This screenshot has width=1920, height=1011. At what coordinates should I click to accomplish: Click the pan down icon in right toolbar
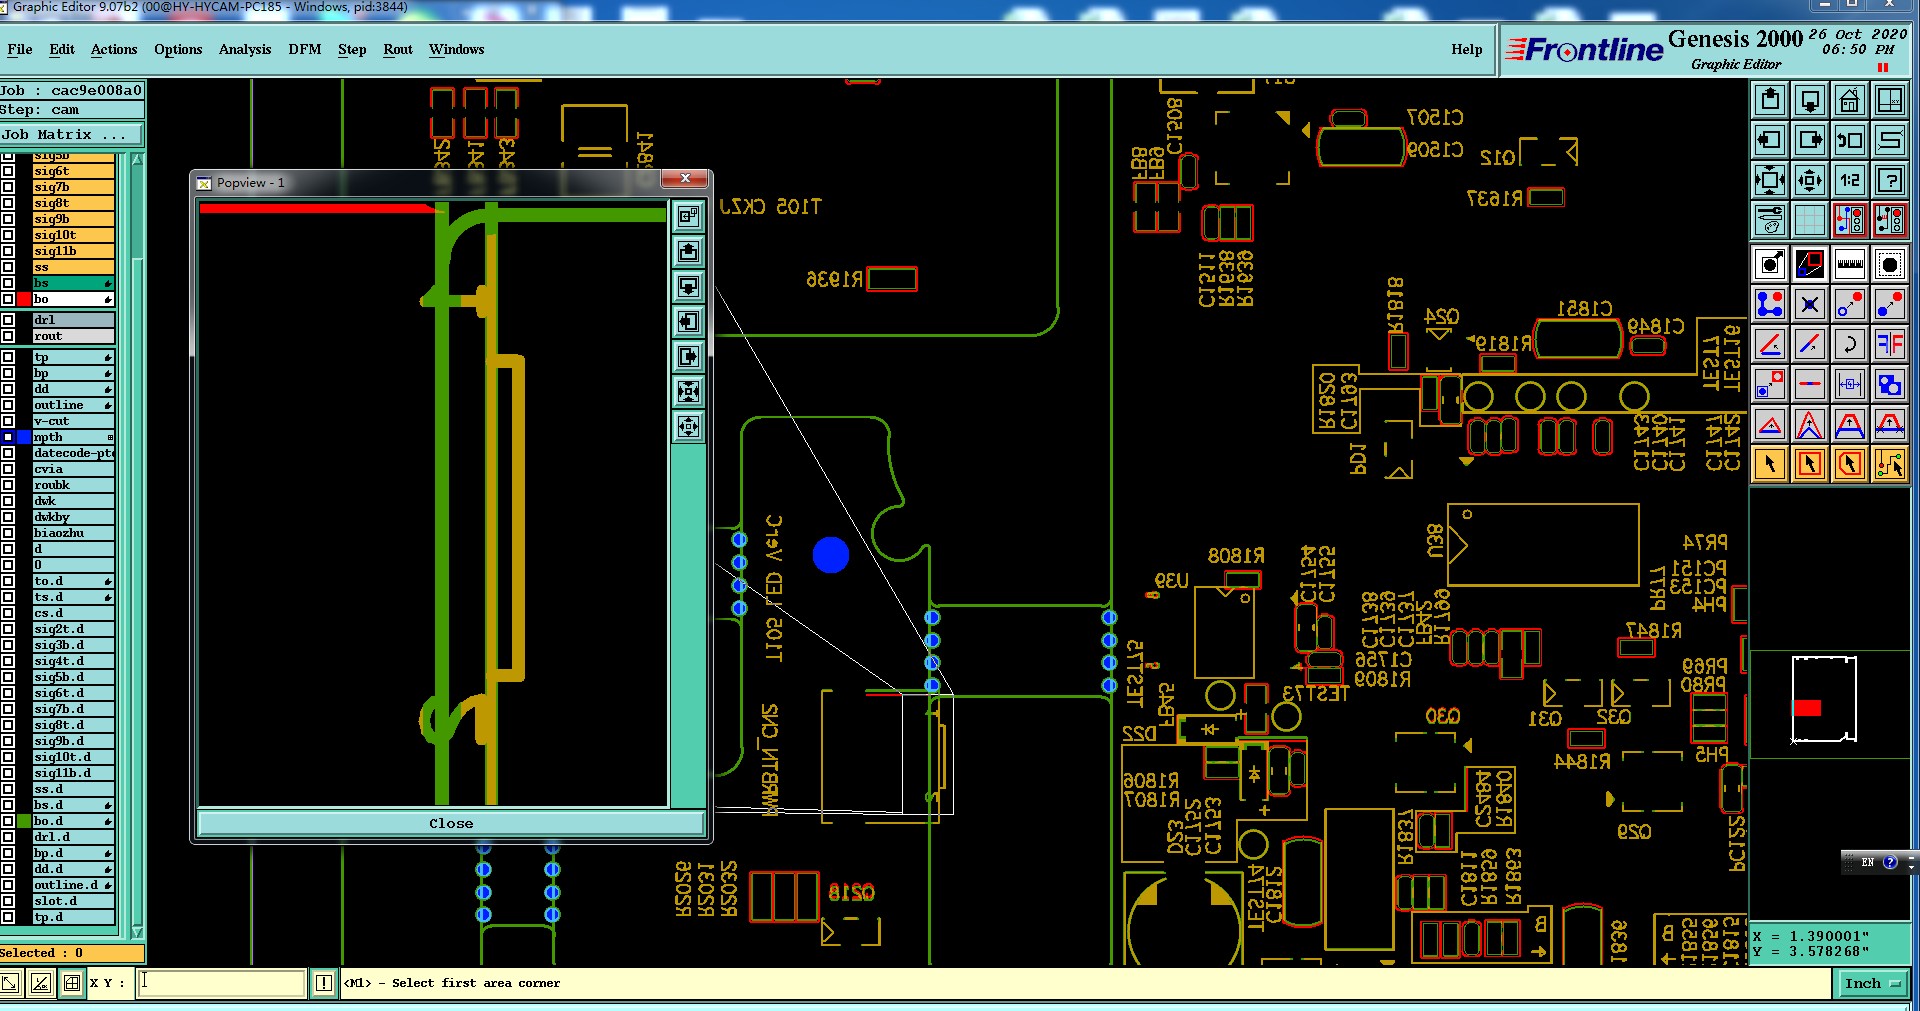(x=1810, y=100)
